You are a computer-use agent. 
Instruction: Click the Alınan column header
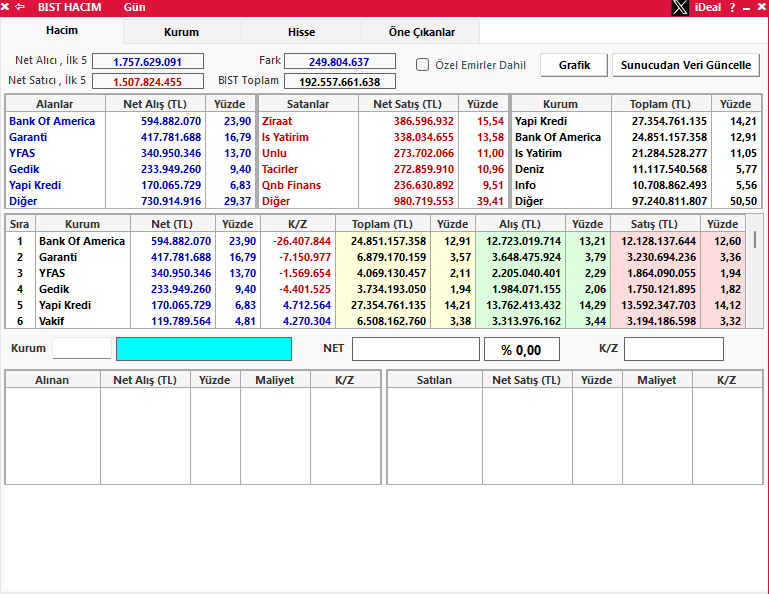click(x=52, y=380)
